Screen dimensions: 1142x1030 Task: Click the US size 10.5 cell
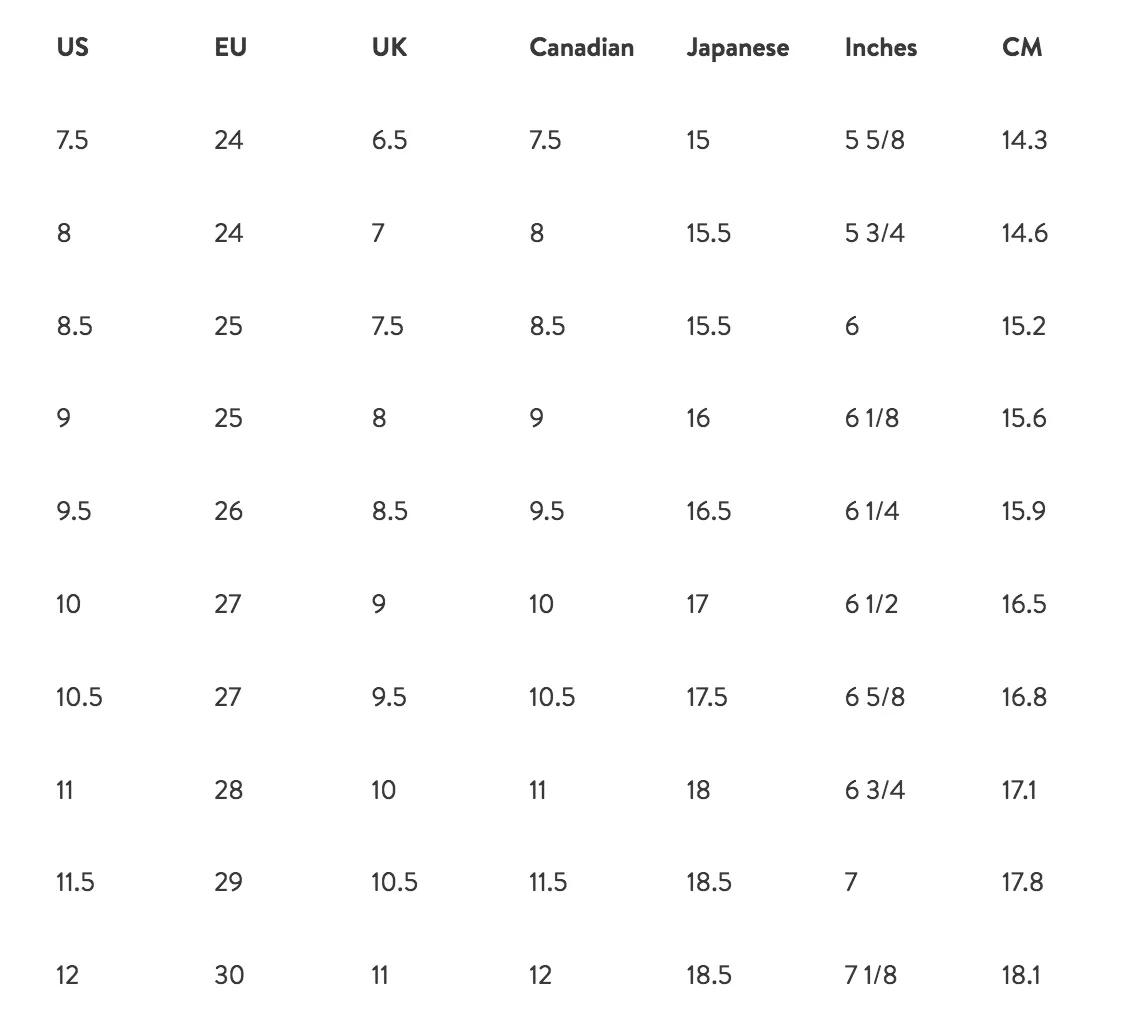tap(79, 697)
